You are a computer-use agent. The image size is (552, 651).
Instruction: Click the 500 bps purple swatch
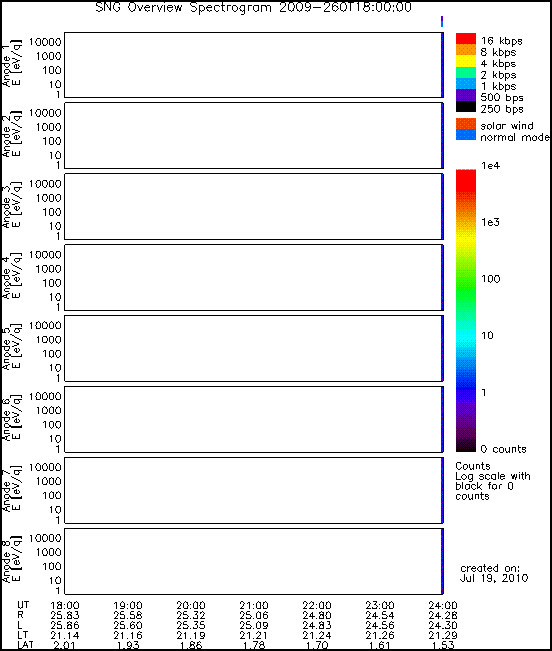point(466,95)
